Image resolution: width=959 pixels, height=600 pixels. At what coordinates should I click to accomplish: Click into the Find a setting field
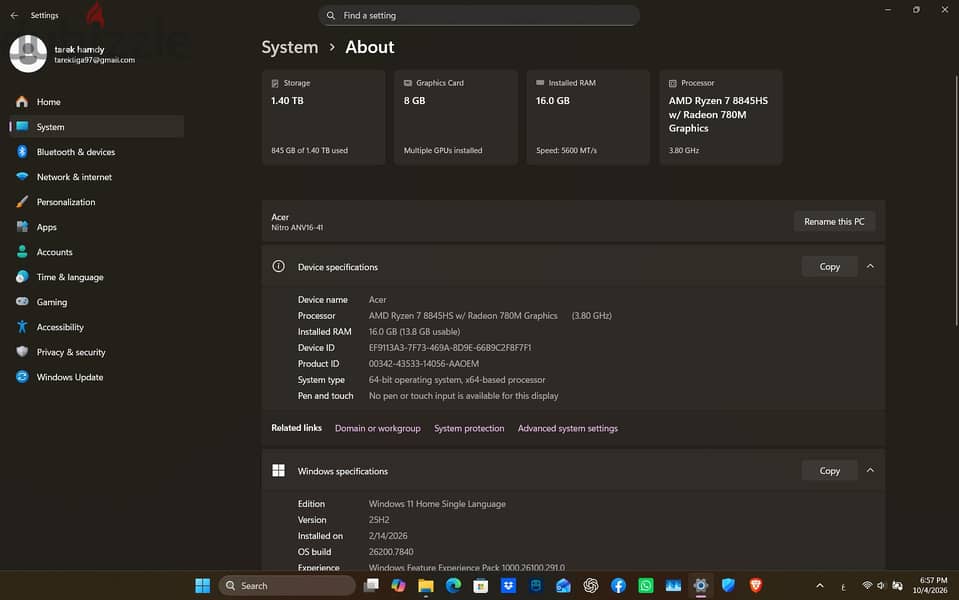(x=479, y=15)
